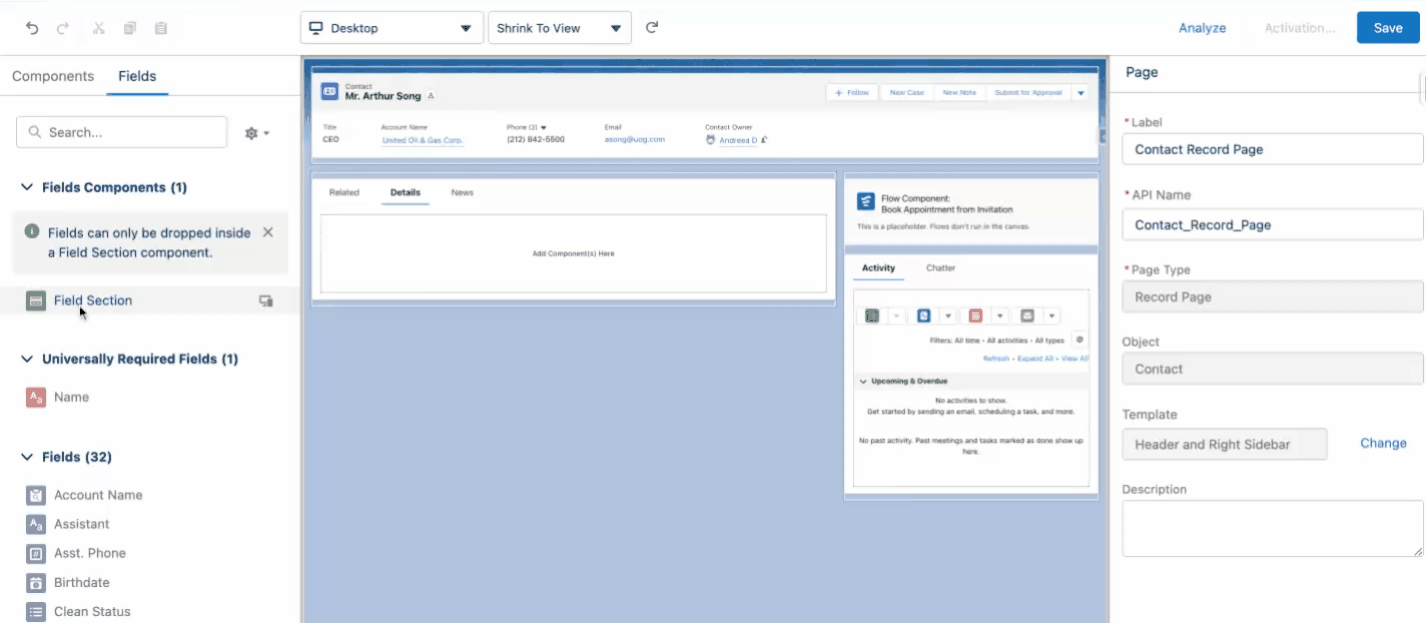This screenshot has height=623, width=1426.
Task: Open the News tab in canvas
Action: [462, 192]
